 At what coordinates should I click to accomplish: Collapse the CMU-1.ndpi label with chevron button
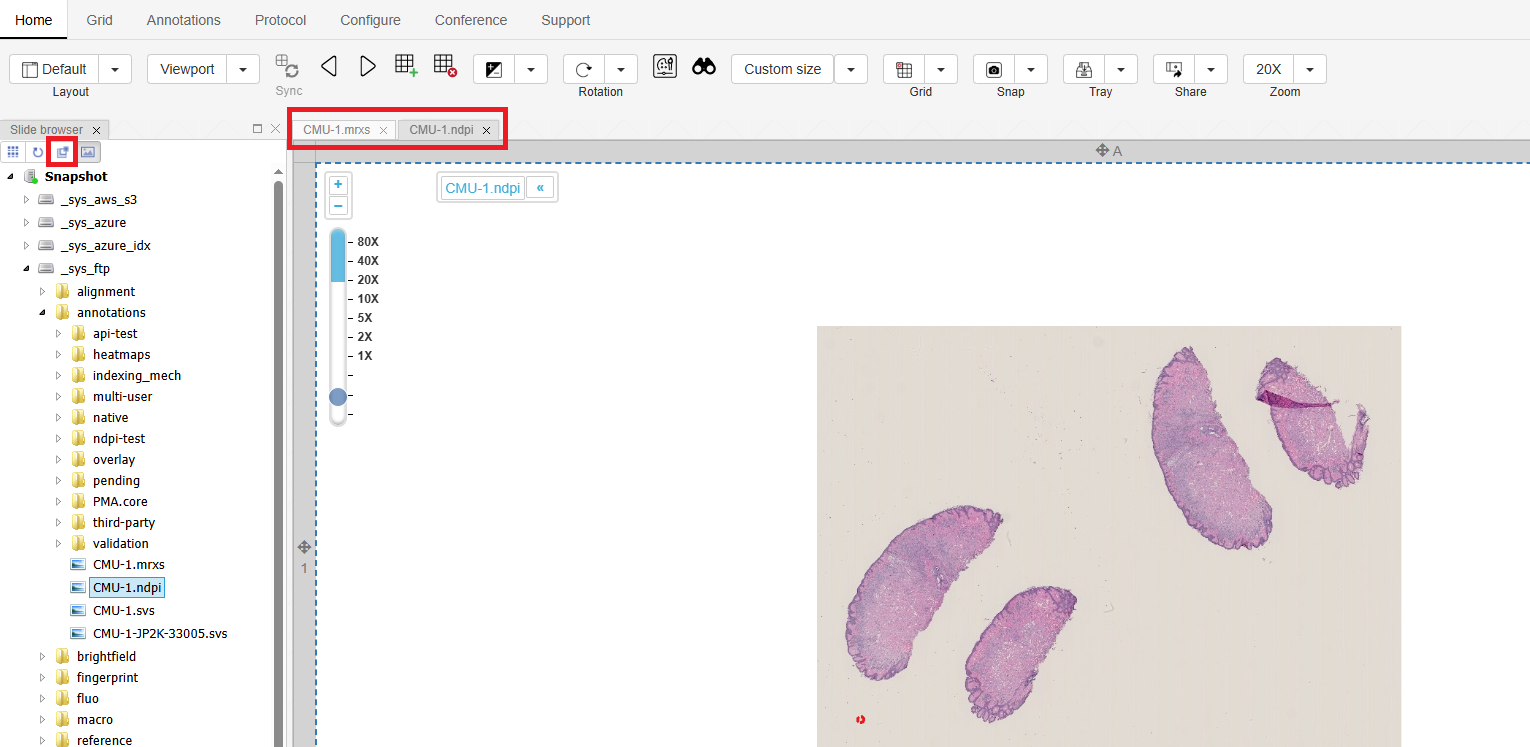(x=540, y=188)
